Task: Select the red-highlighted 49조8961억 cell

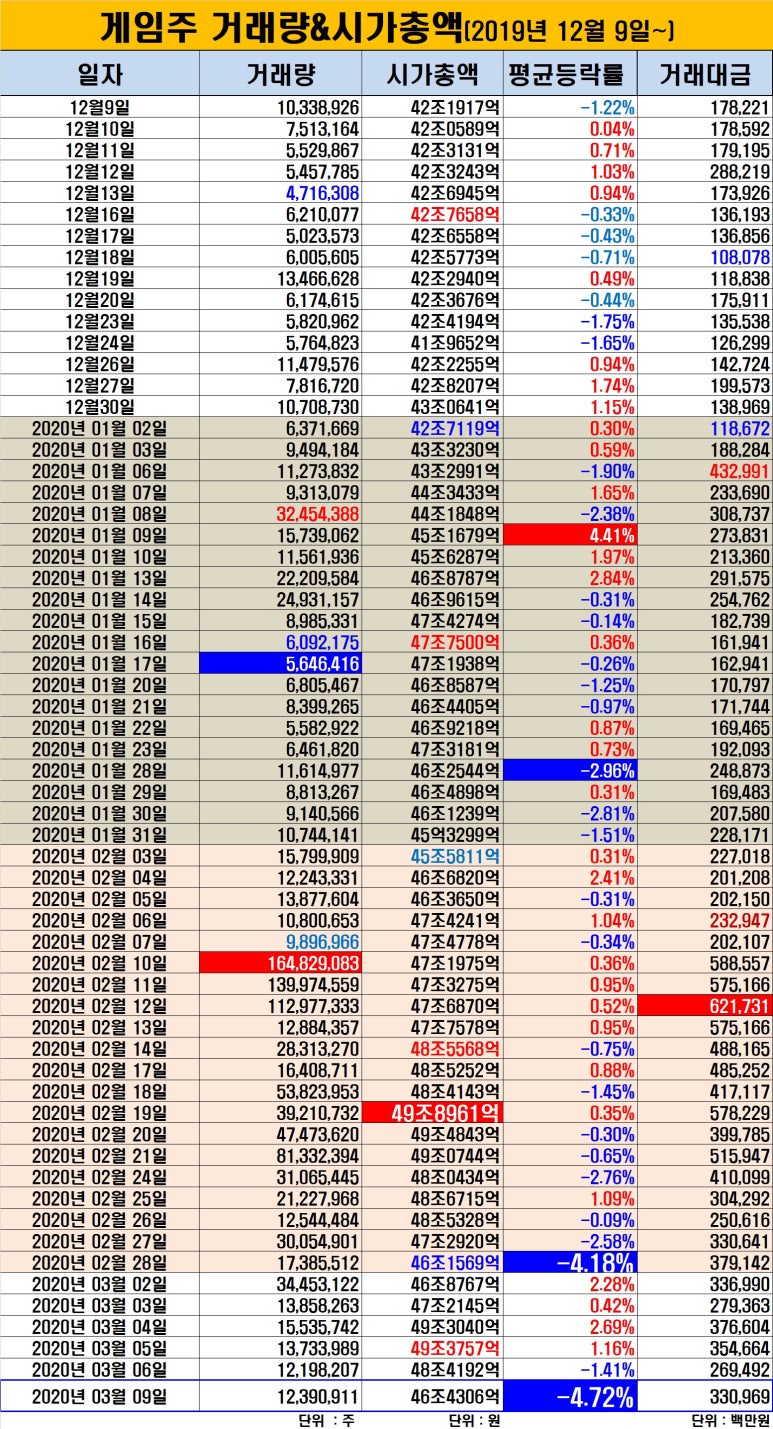Action: [x=432, y=1112]
